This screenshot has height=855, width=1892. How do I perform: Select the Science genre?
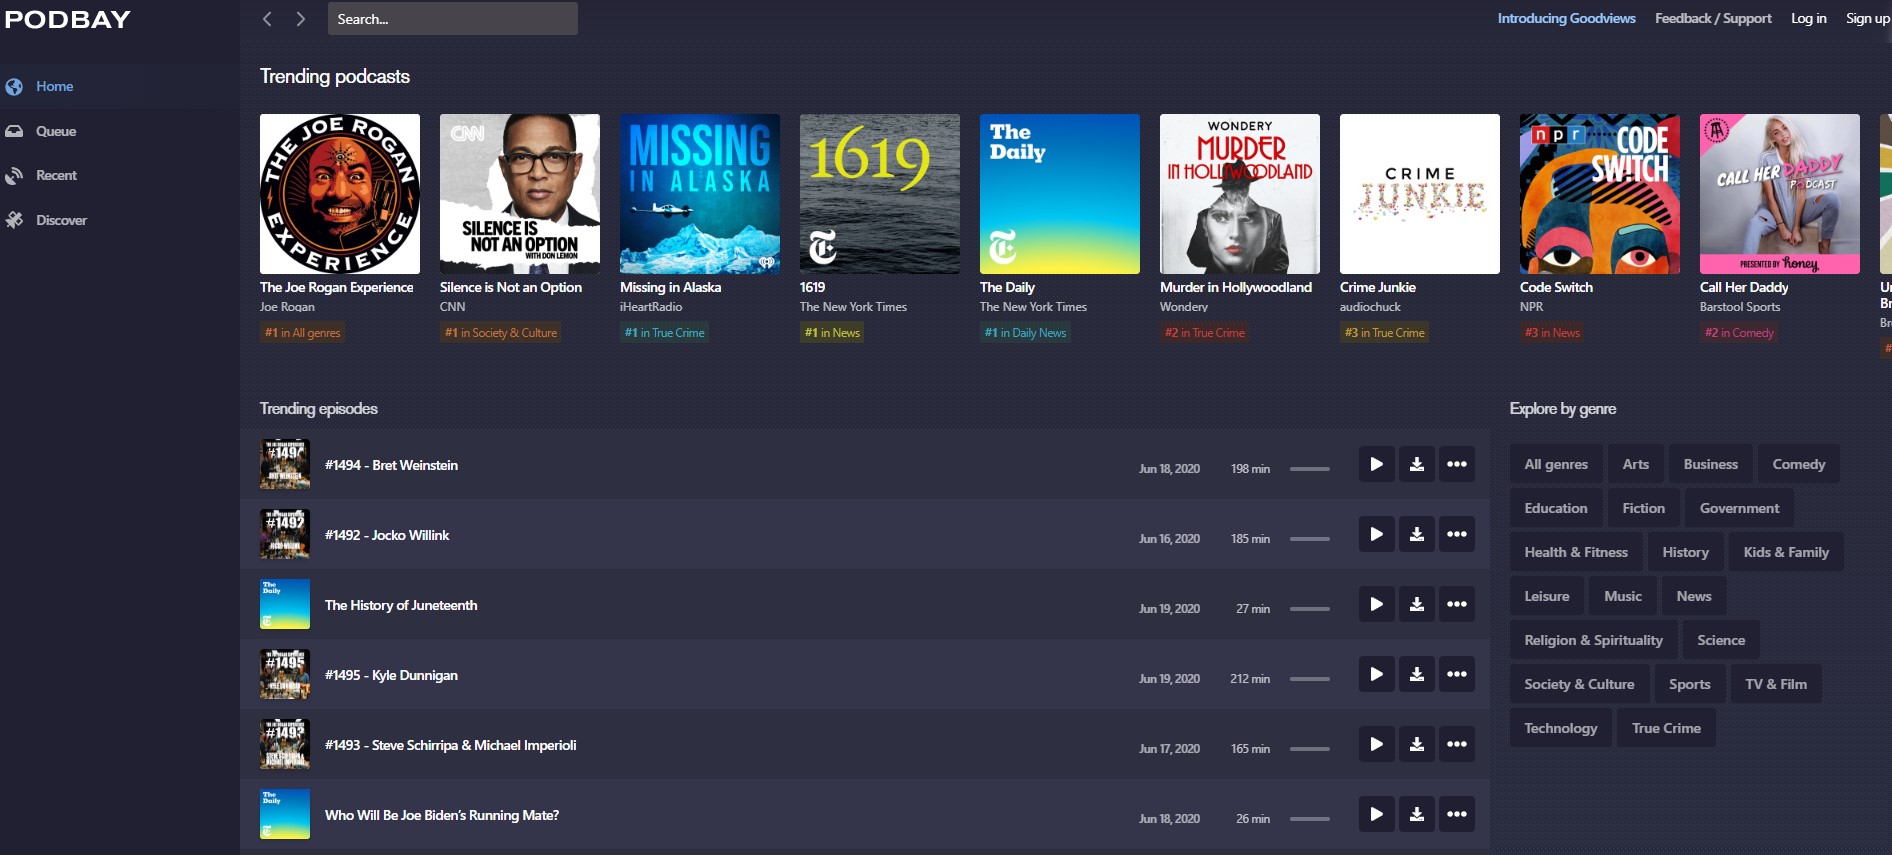click(x=1721, y=640)
